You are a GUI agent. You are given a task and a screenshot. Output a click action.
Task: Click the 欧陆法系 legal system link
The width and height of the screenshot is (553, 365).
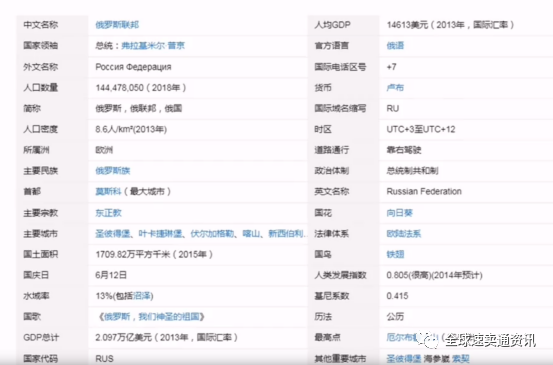click(x=404, y=233)
